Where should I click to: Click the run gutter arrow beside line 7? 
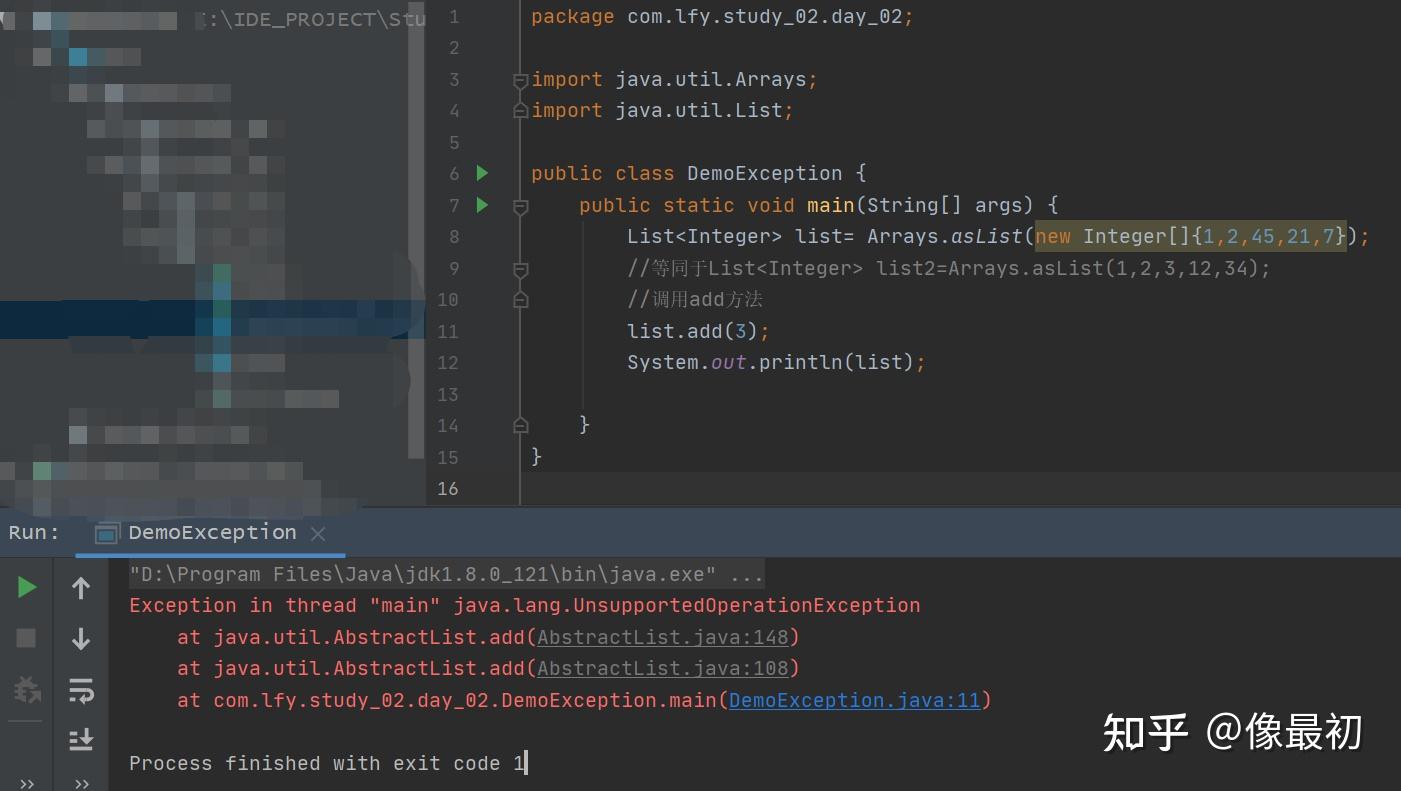[x=482, y=205]
